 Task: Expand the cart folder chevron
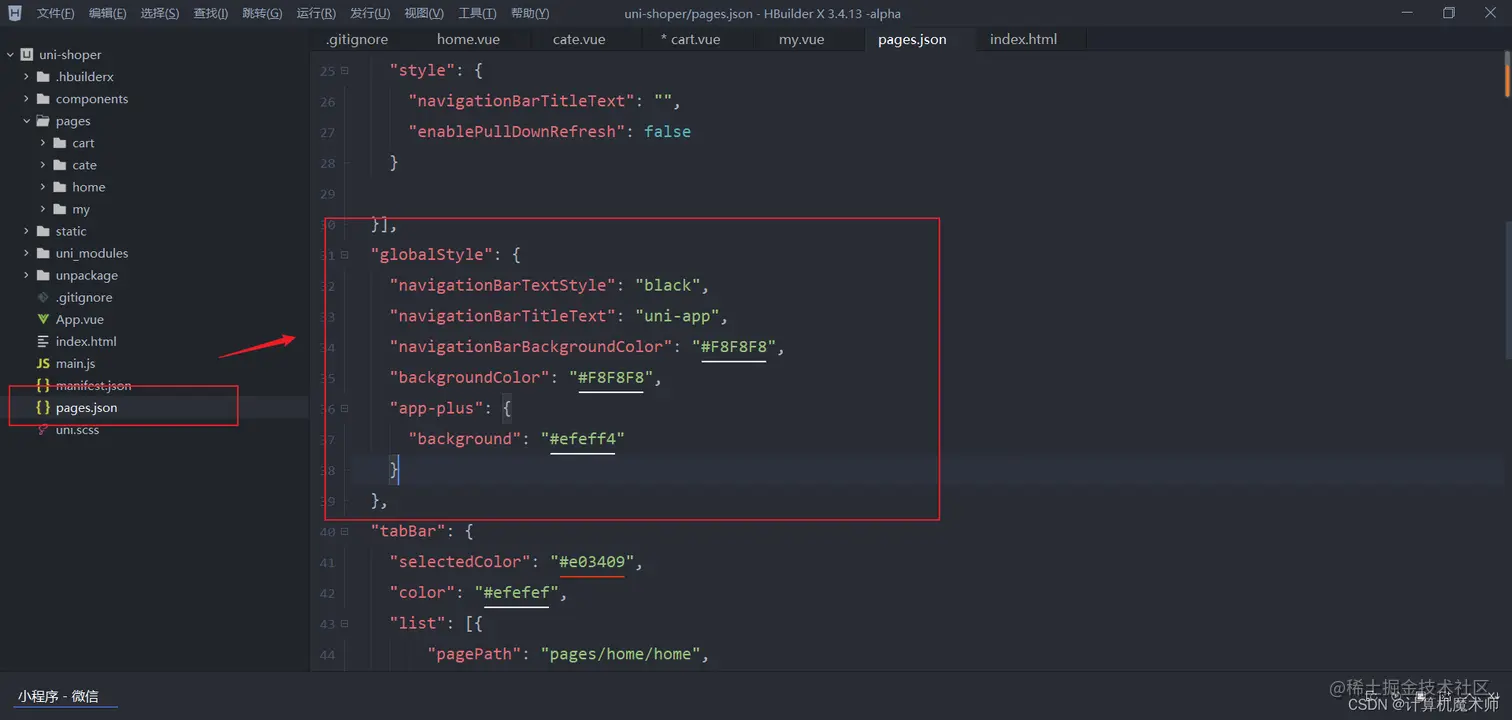point(43,143)
